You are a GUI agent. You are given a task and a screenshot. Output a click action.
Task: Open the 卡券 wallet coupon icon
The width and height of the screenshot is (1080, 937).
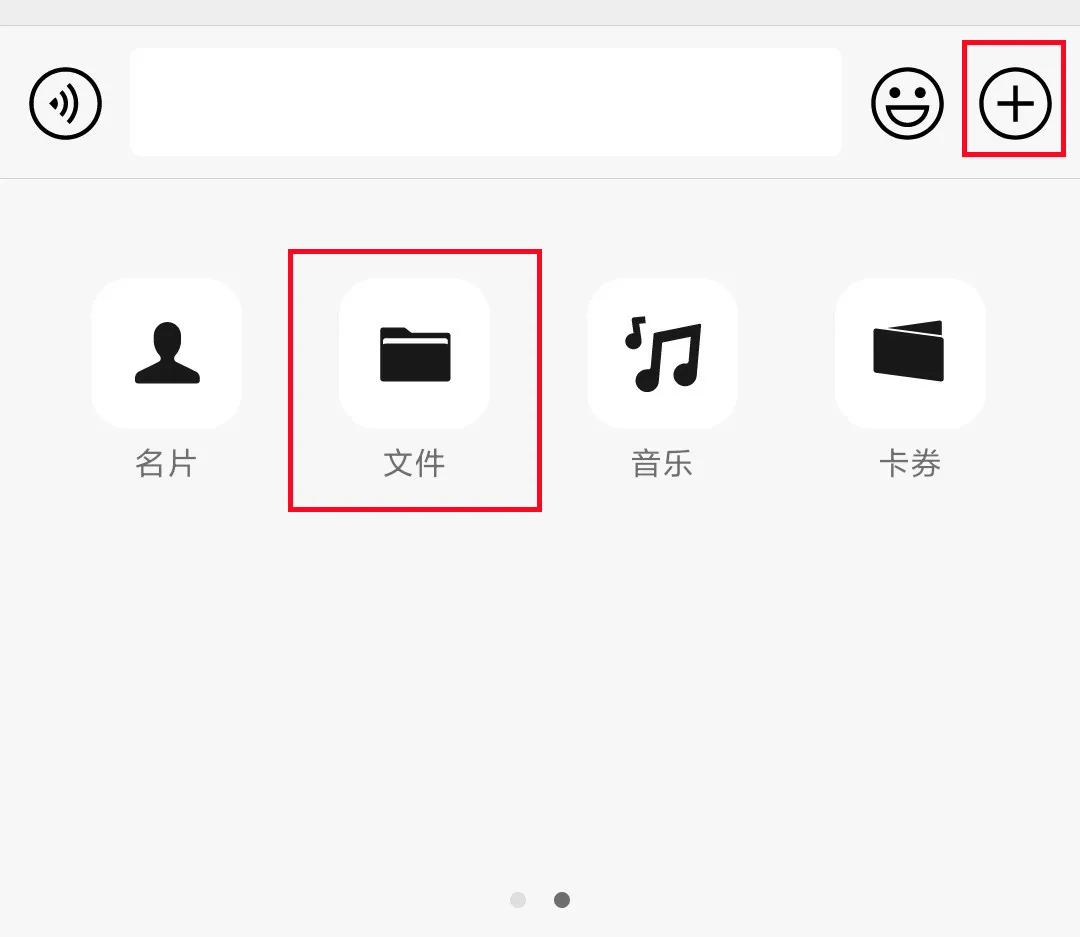(x=910, y=353)
